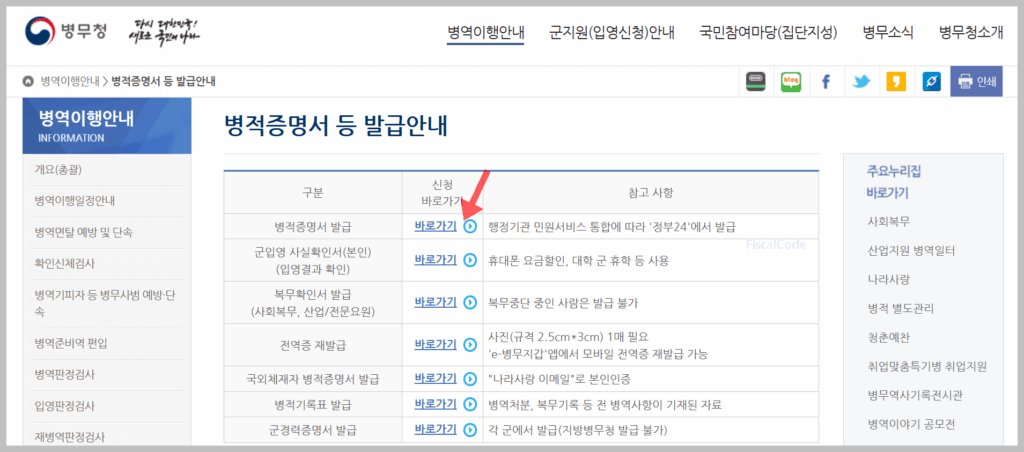Open the 병무소식 top menu
1024x452 pixels.
pos(888,32)
